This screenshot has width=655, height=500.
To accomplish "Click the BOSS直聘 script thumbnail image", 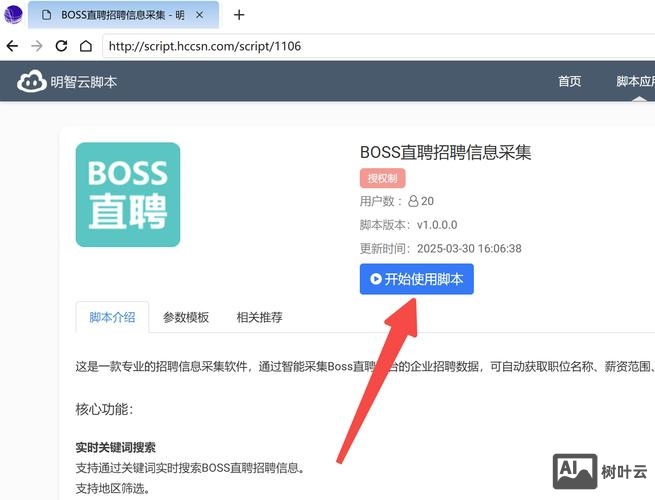I will (x=128, y=195).
